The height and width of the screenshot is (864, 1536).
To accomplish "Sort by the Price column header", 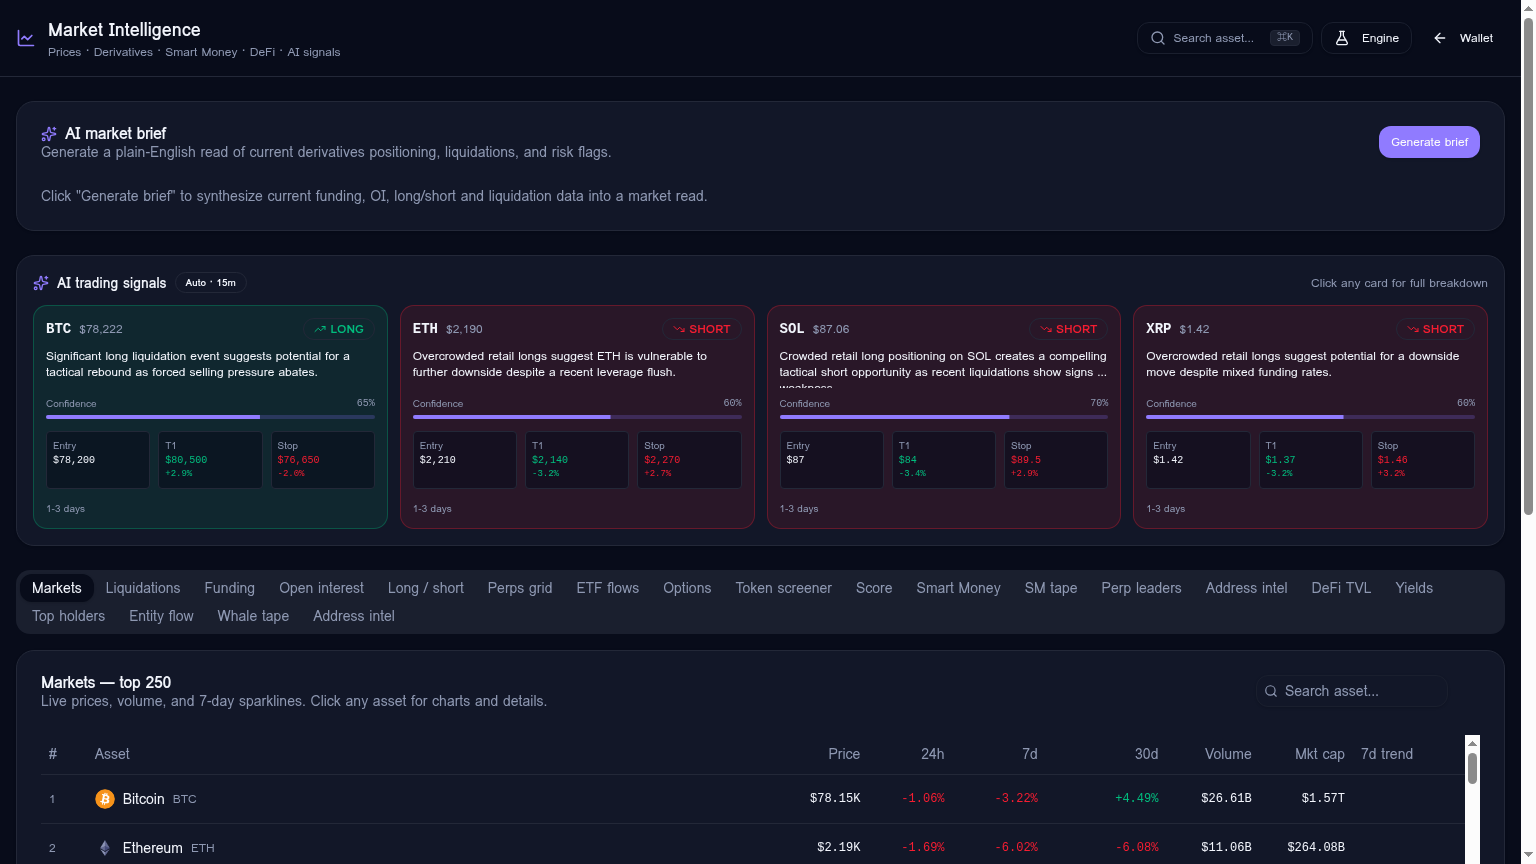I will tap(844, 754).
